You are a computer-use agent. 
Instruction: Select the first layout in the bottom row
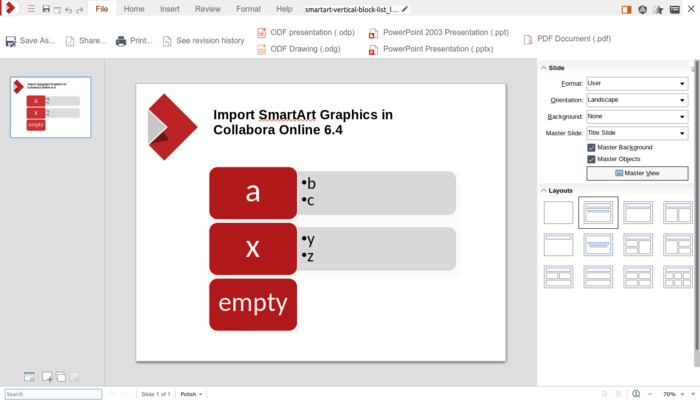[558, 277]
